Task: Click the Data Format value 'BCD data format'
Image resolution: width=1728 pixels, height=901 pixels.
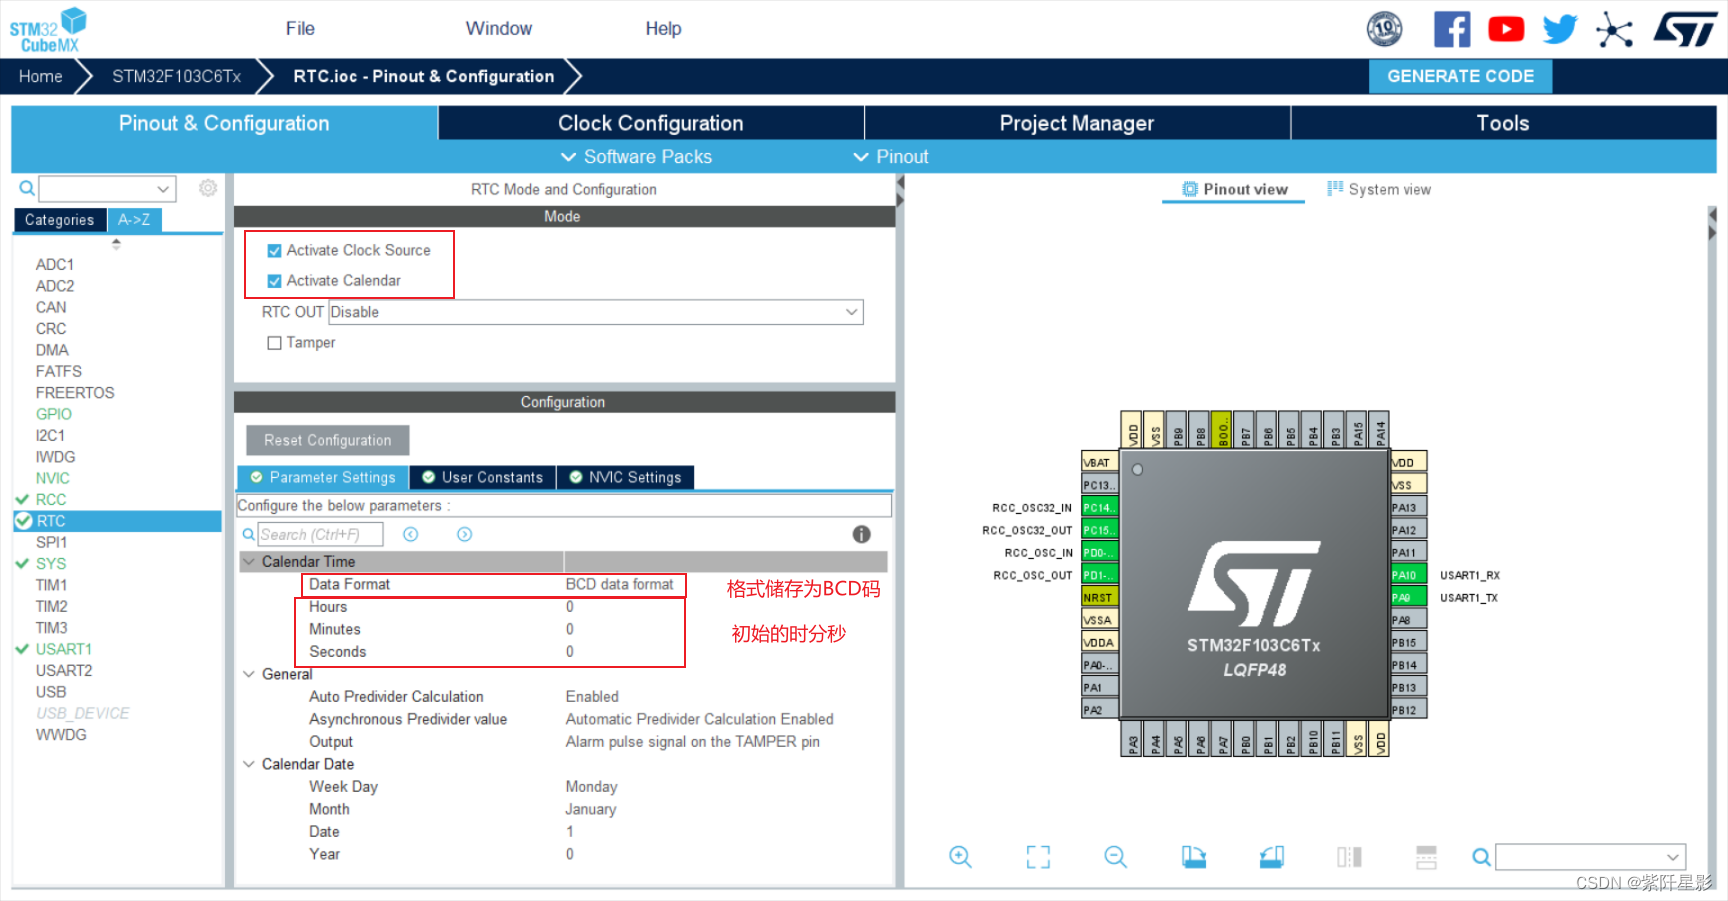Action: tap(620, 584)
